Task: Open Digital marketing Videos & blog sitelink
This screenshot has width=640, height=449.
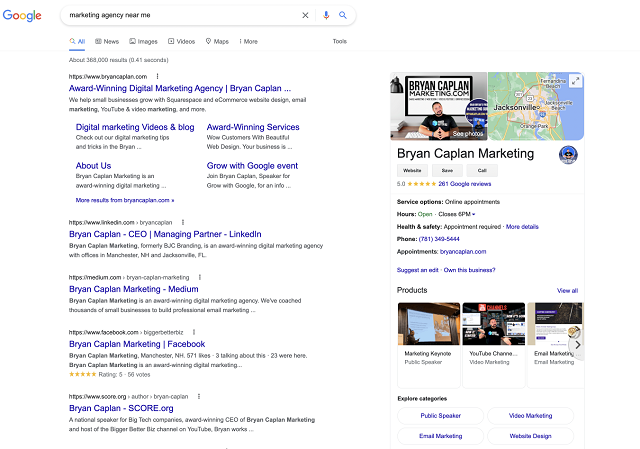Action: (135, 127)
